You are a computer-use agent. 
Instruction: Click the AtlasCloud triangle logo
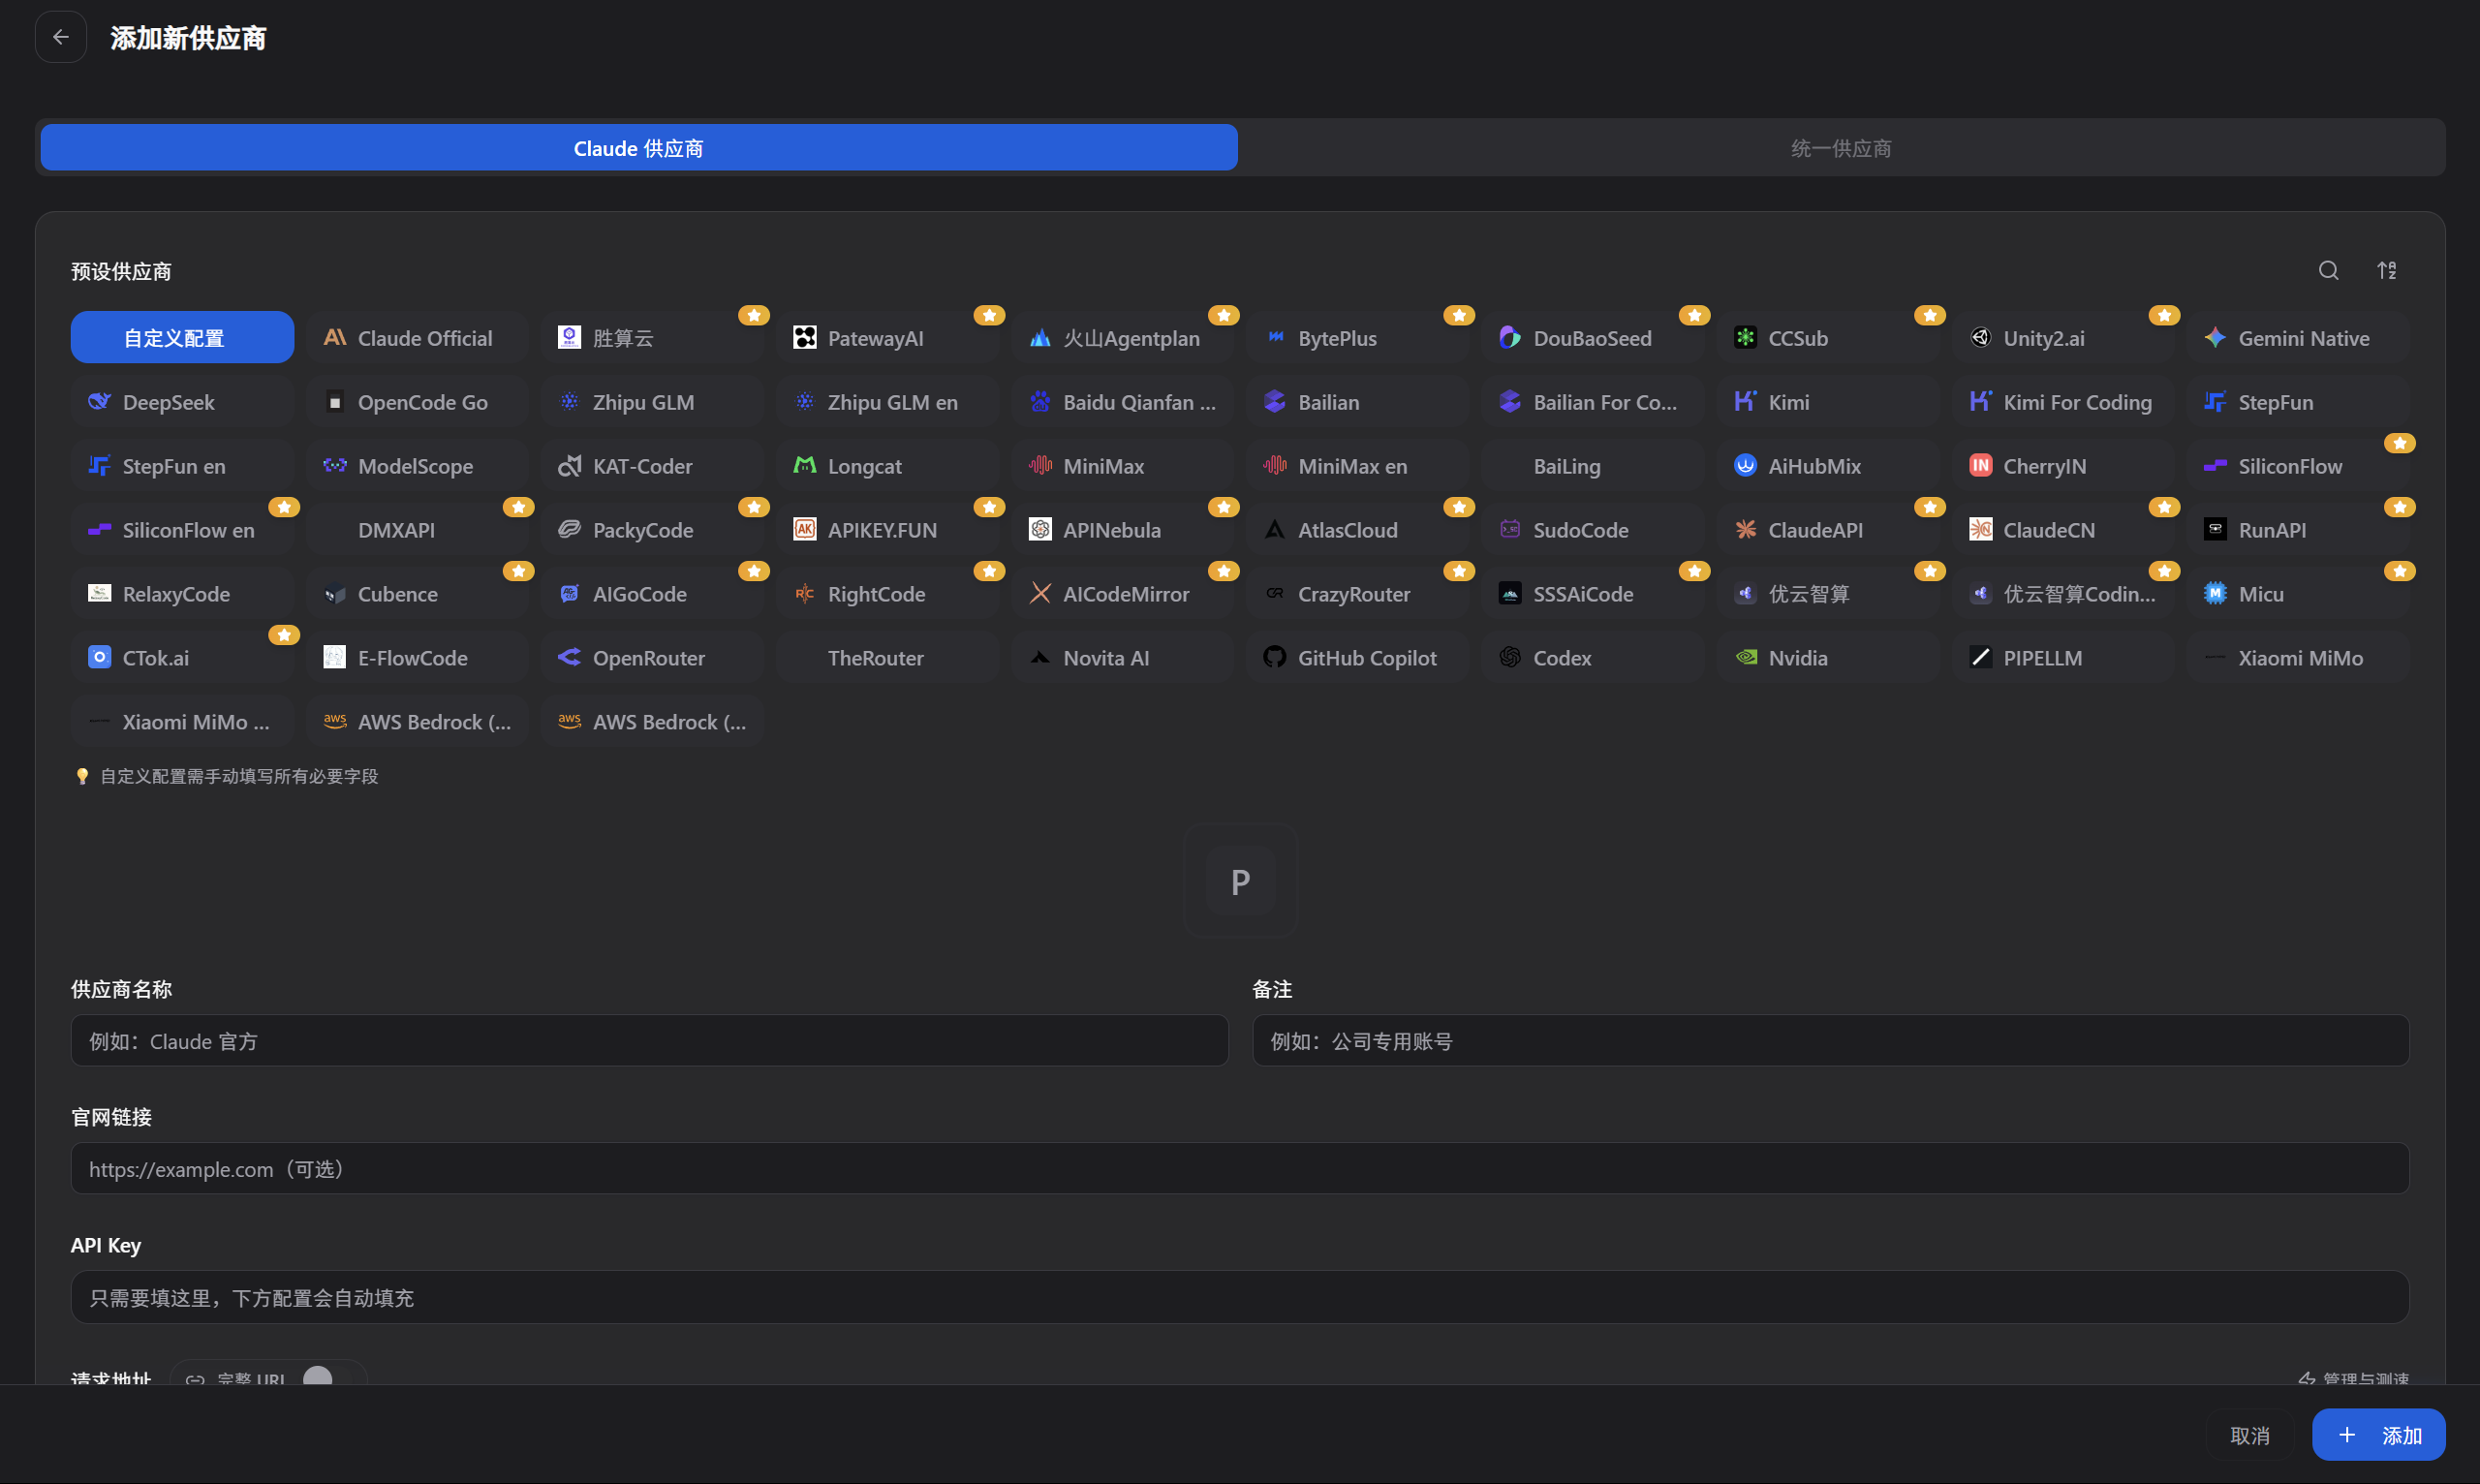[1275, 530]
